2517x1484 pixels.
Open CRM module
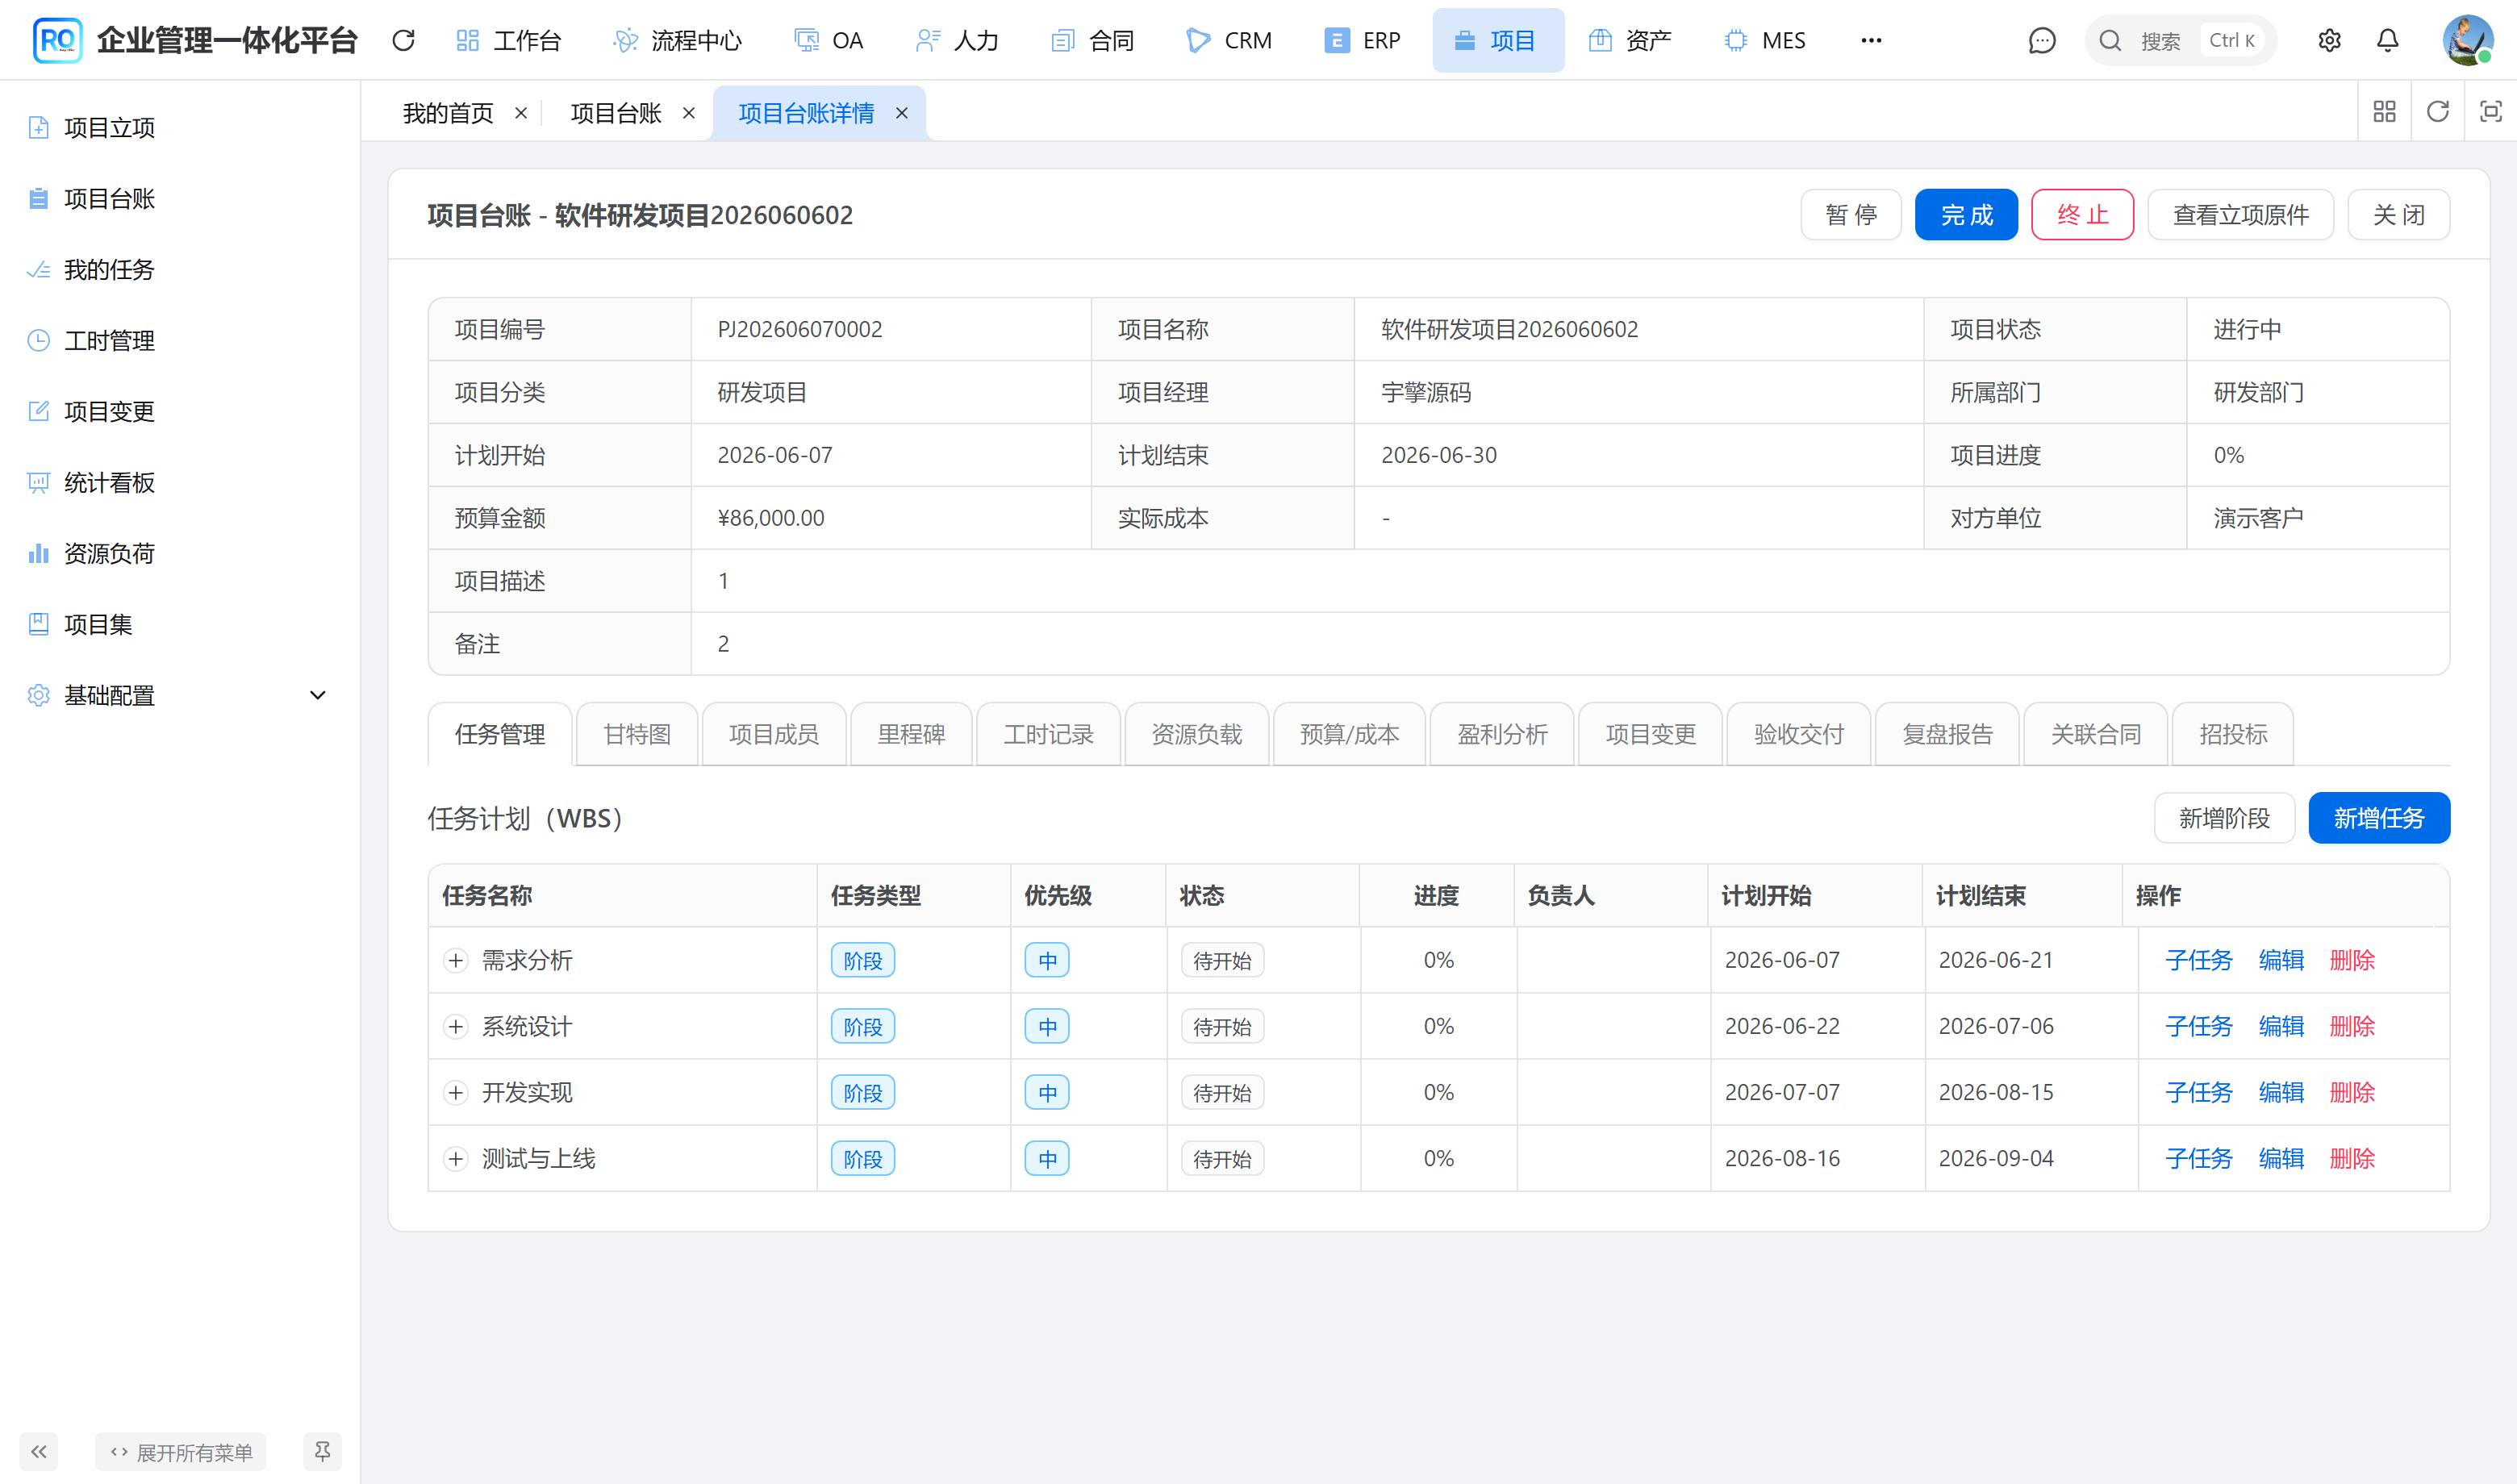[1229, 40]
